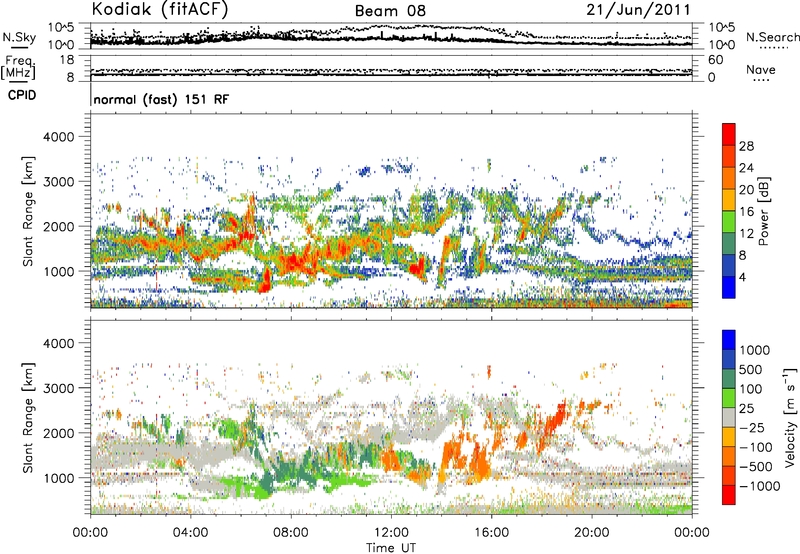This screenshot has height=554, width=800.
Task: Click the "12" label on the power colorbar
Action: (746, 233)
